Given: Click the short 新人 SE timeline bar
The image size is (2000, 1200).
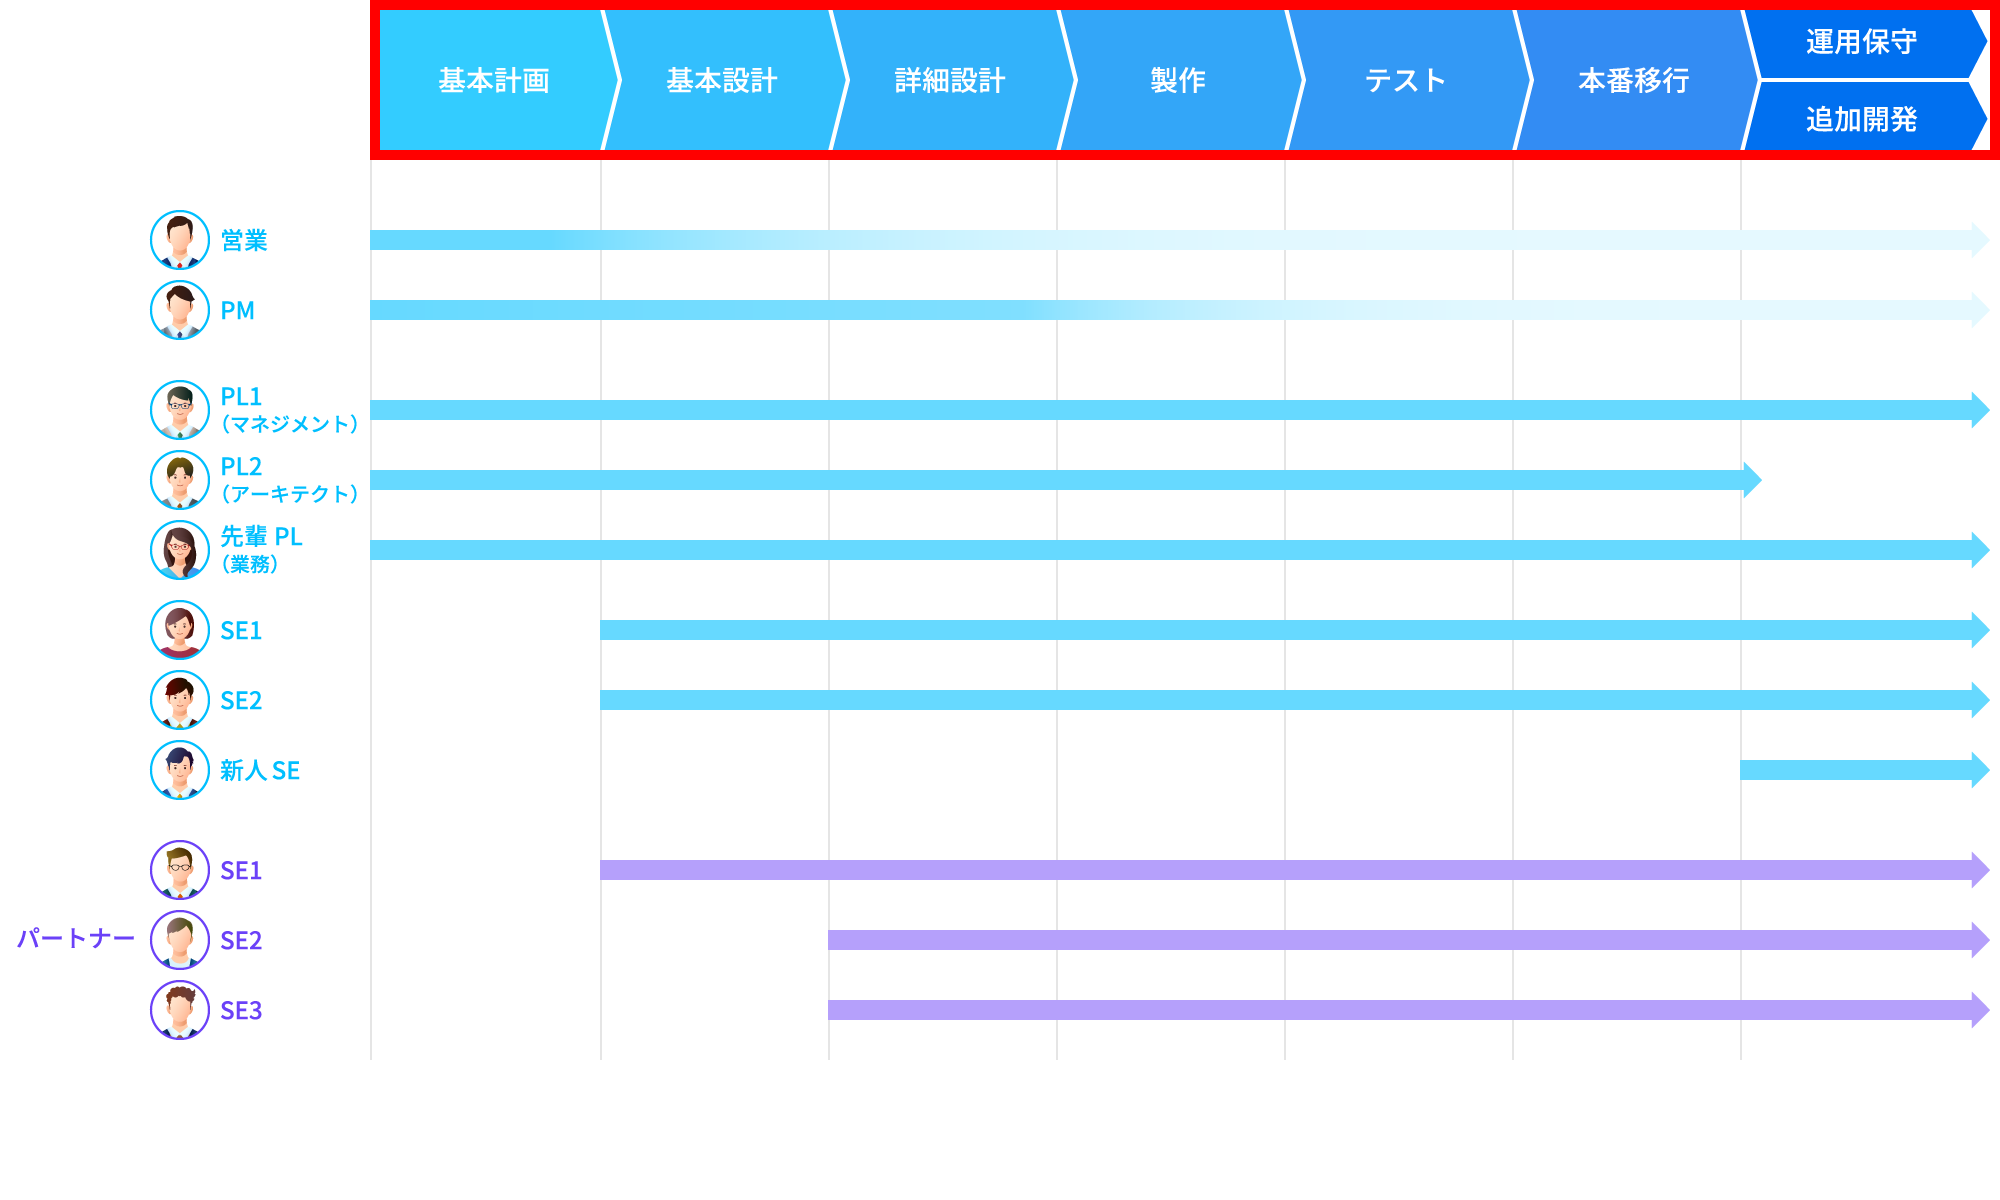Looking at the screenshot, I should [x=1865, y=770].
